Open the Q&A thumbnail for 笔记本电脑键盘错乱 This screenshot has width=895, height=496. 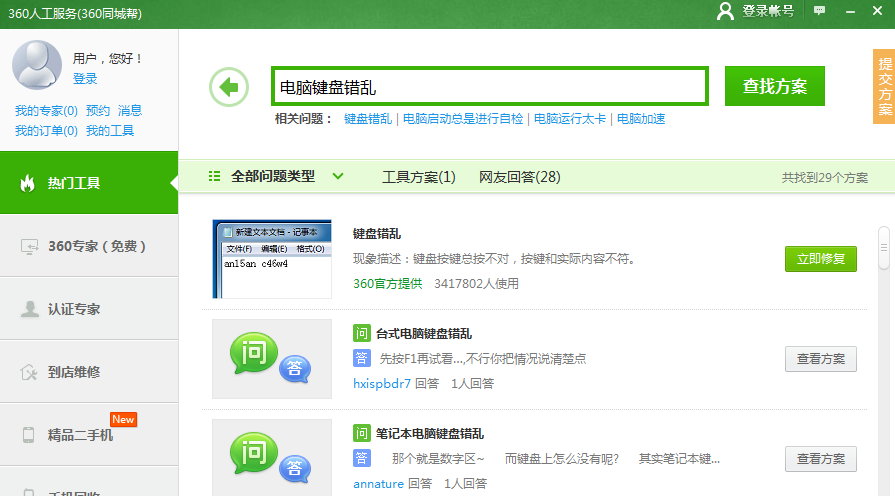click(x=272, y=457)
